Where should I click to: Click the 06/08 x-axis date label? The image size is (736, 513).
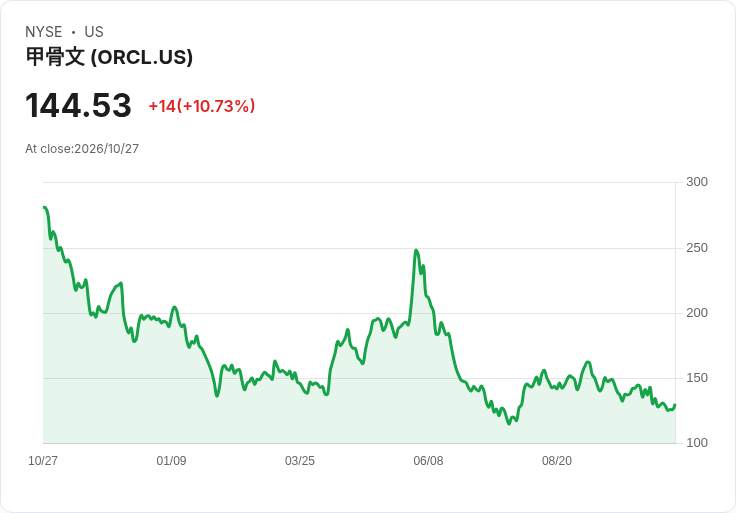pos(428,460)
